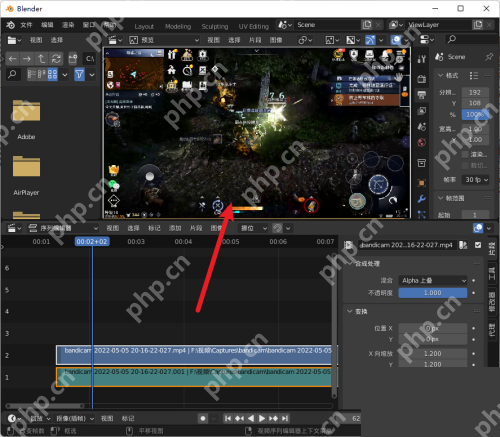The image size is (500, 437).
Task: Switch to the UV Editing workspace tab
Action: [x=254, y=26]
